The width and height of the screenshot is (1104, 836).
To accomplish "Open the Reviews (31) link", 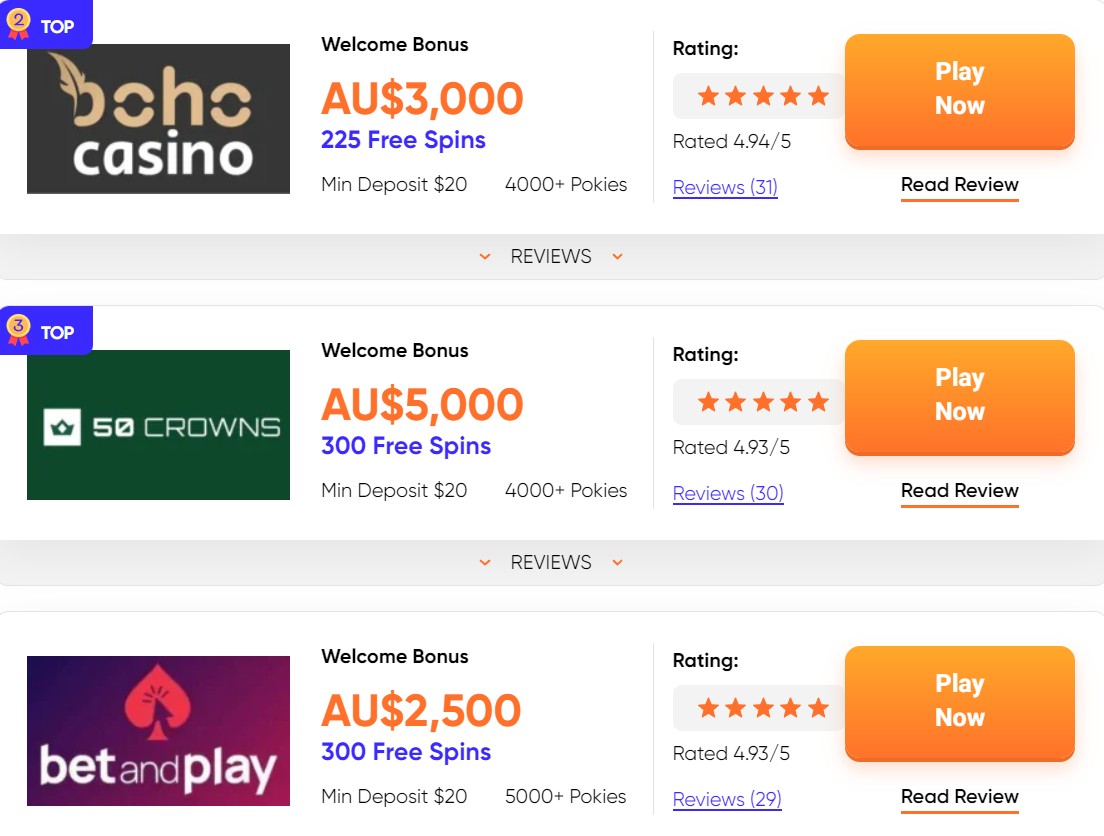I will coord(725,187).
